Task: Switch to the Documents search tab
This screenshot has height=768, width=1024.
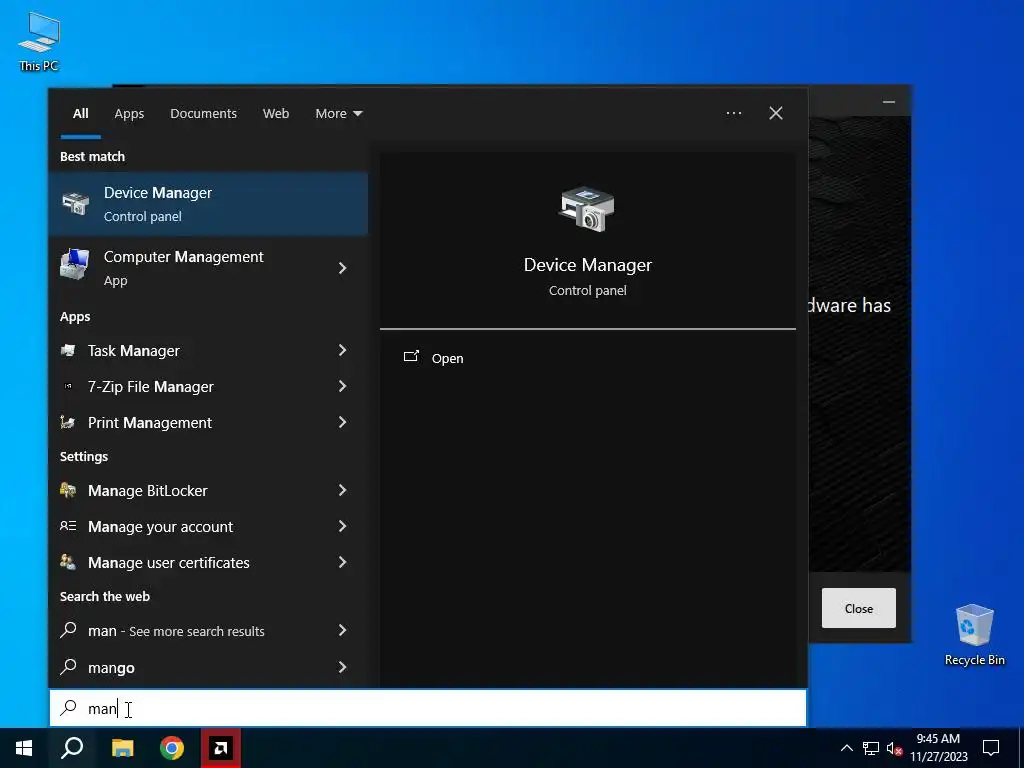Action: pyautogui.click(x=203, y=114)
